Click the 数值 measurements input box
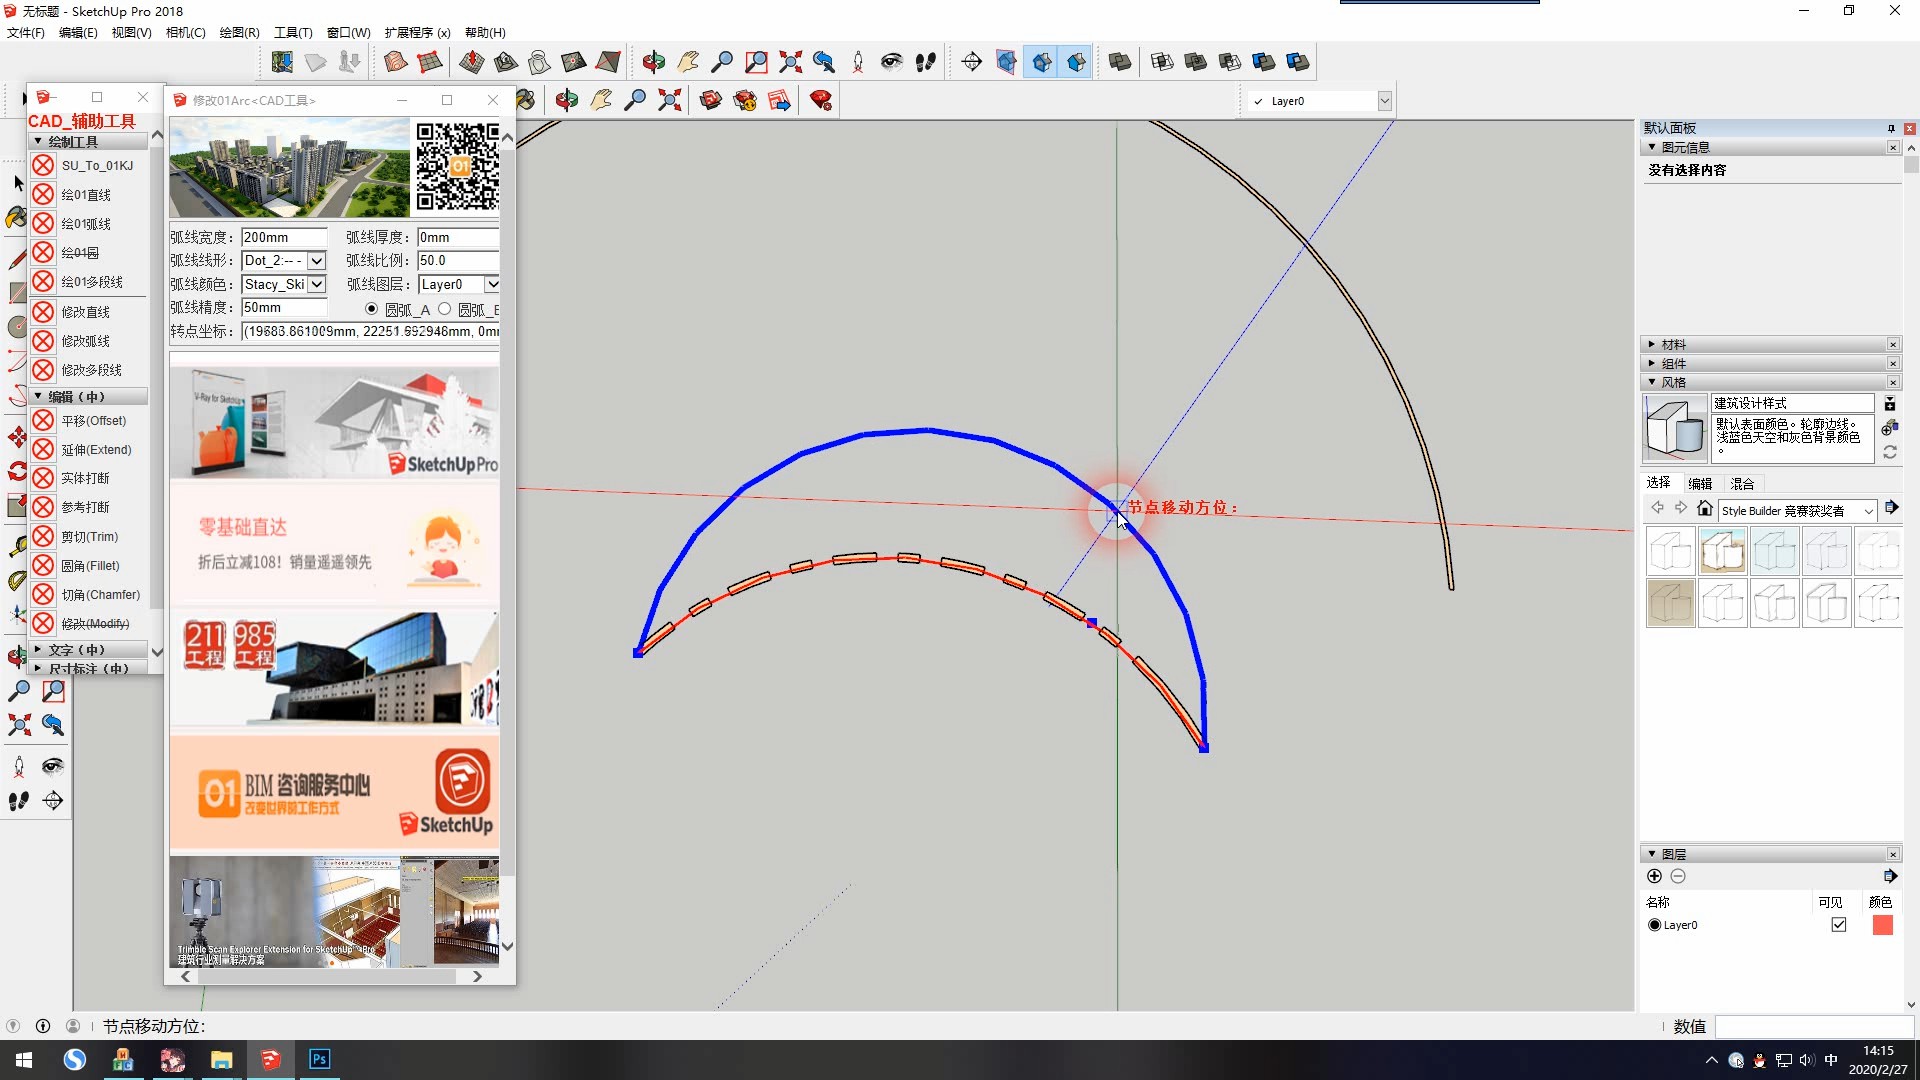1920x1080 pixels. (x=1814, y=1027)
